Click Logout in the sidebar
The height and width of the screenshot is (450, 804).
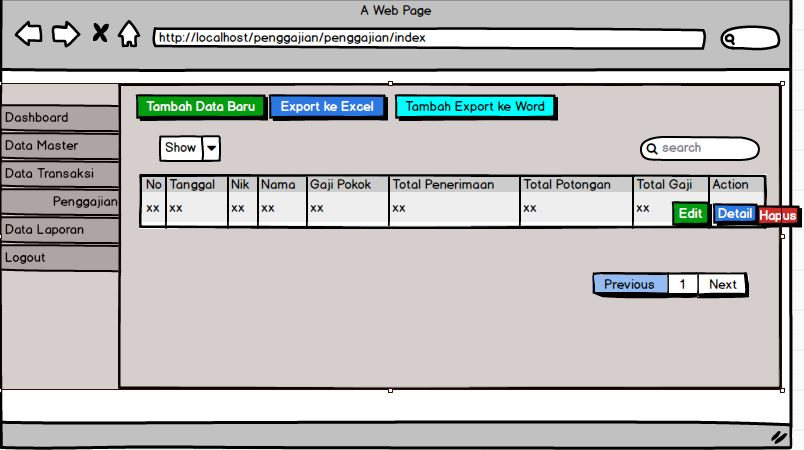point(60,258)
